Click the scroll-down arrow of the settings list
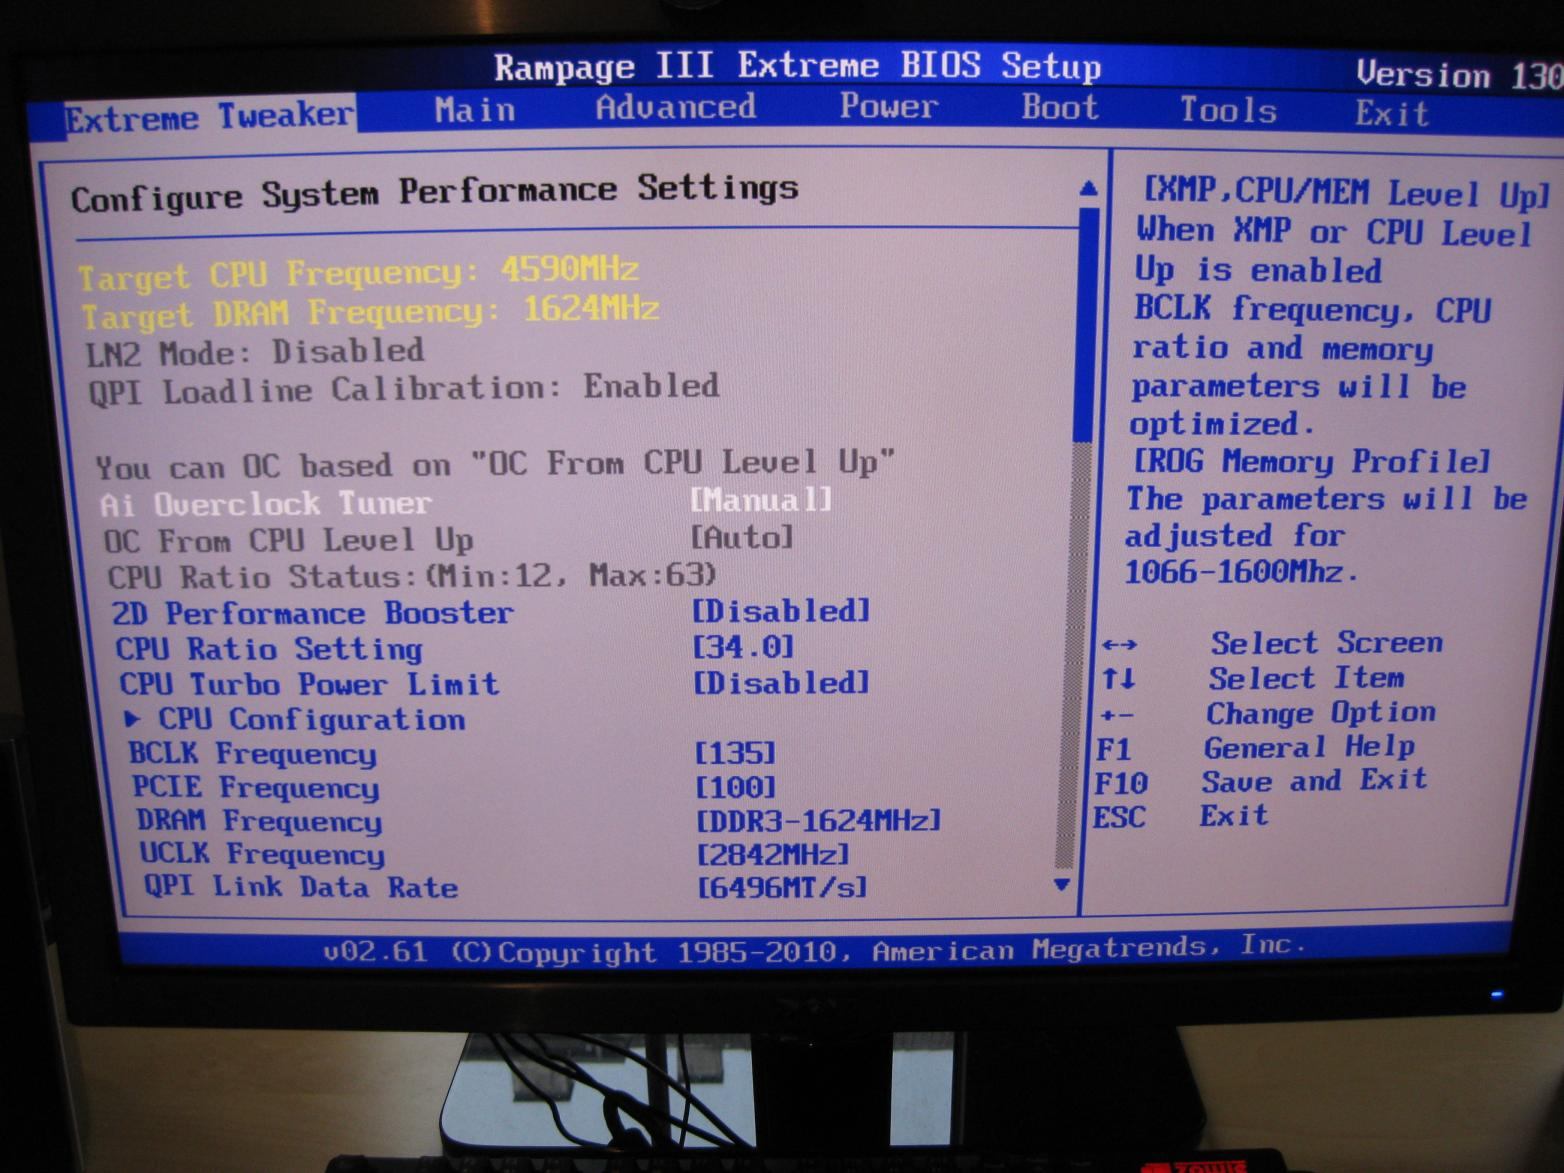1564x1173 pixels. click(1062, 884)
